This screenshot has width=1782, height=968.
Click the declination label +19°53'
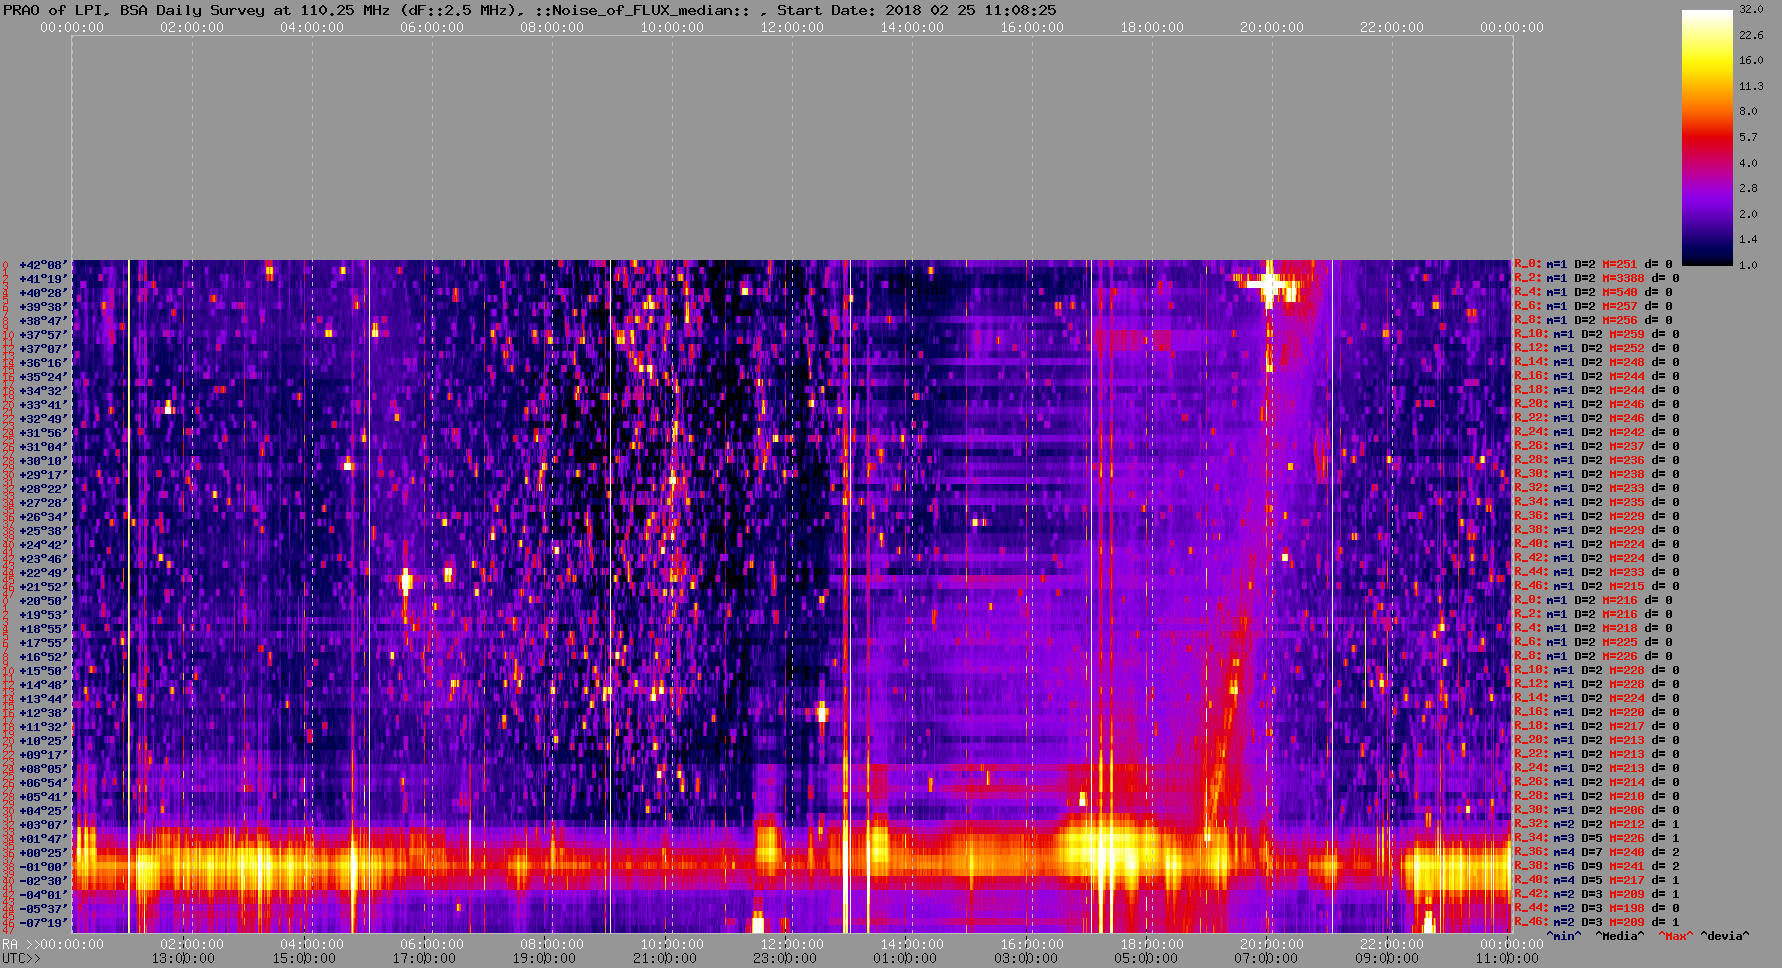point(43,615)
